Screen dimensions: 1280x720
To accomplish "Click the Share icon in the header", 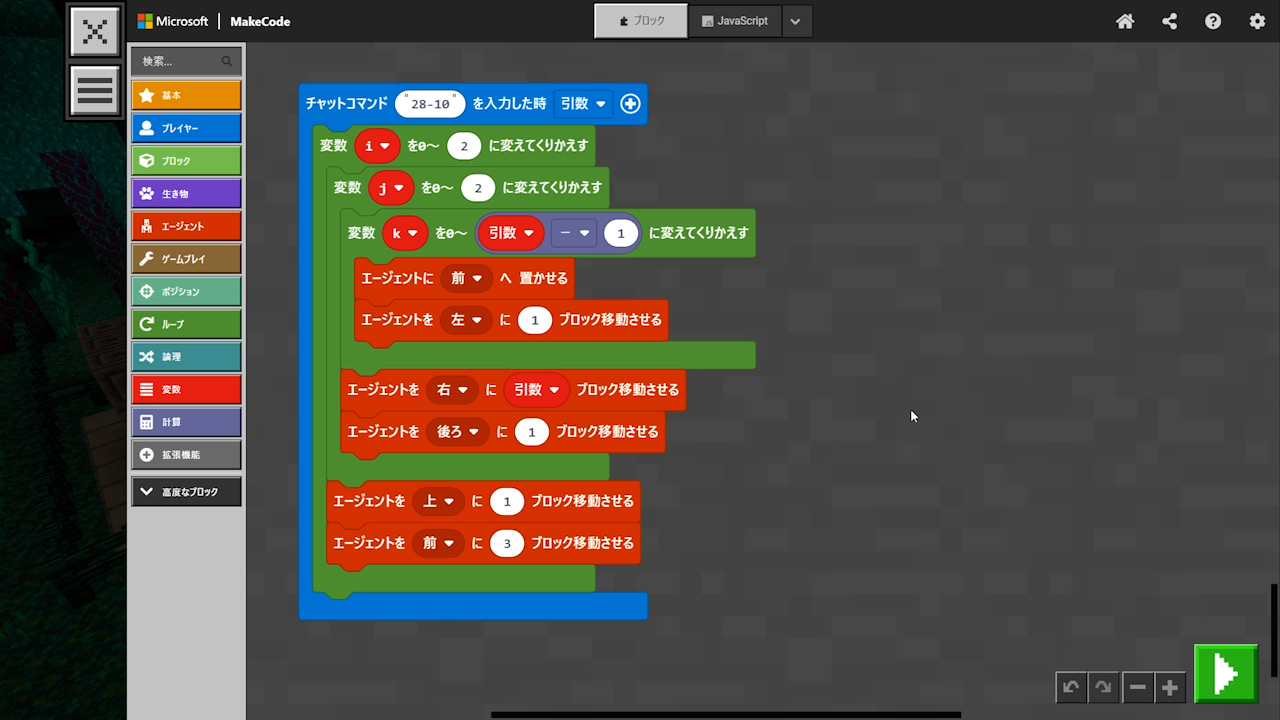I will coord(1169,21).
